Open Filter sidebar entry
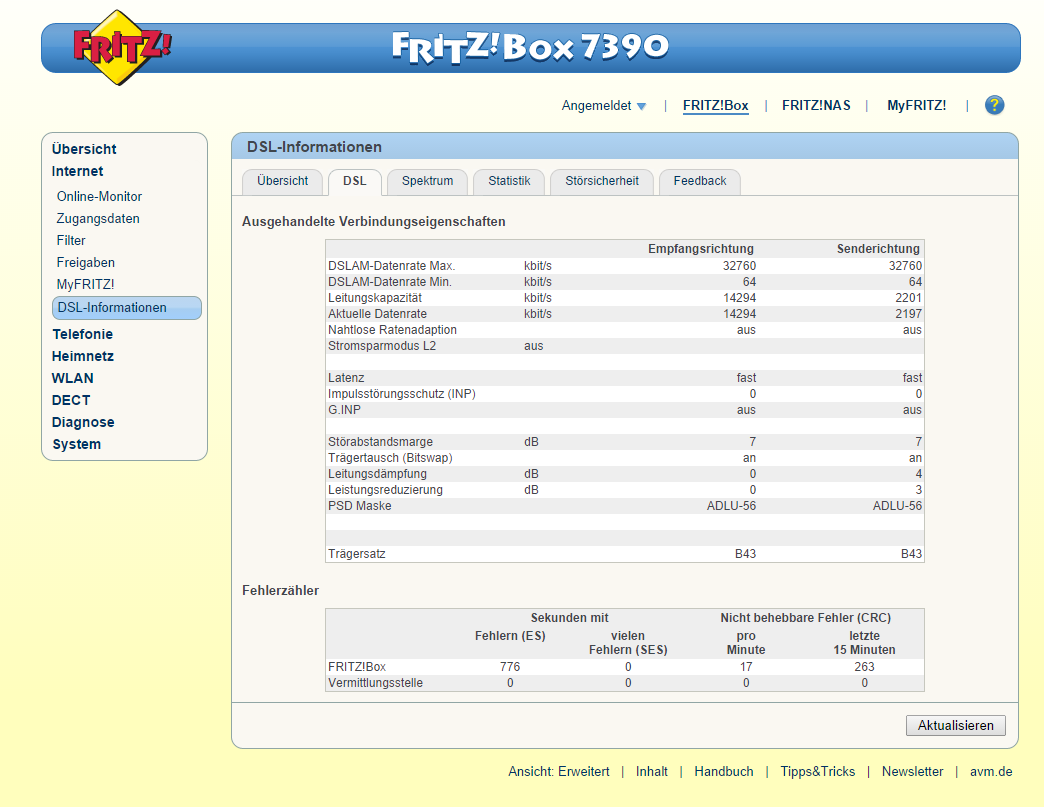The image size is (1044, 807). pos(71,240)
